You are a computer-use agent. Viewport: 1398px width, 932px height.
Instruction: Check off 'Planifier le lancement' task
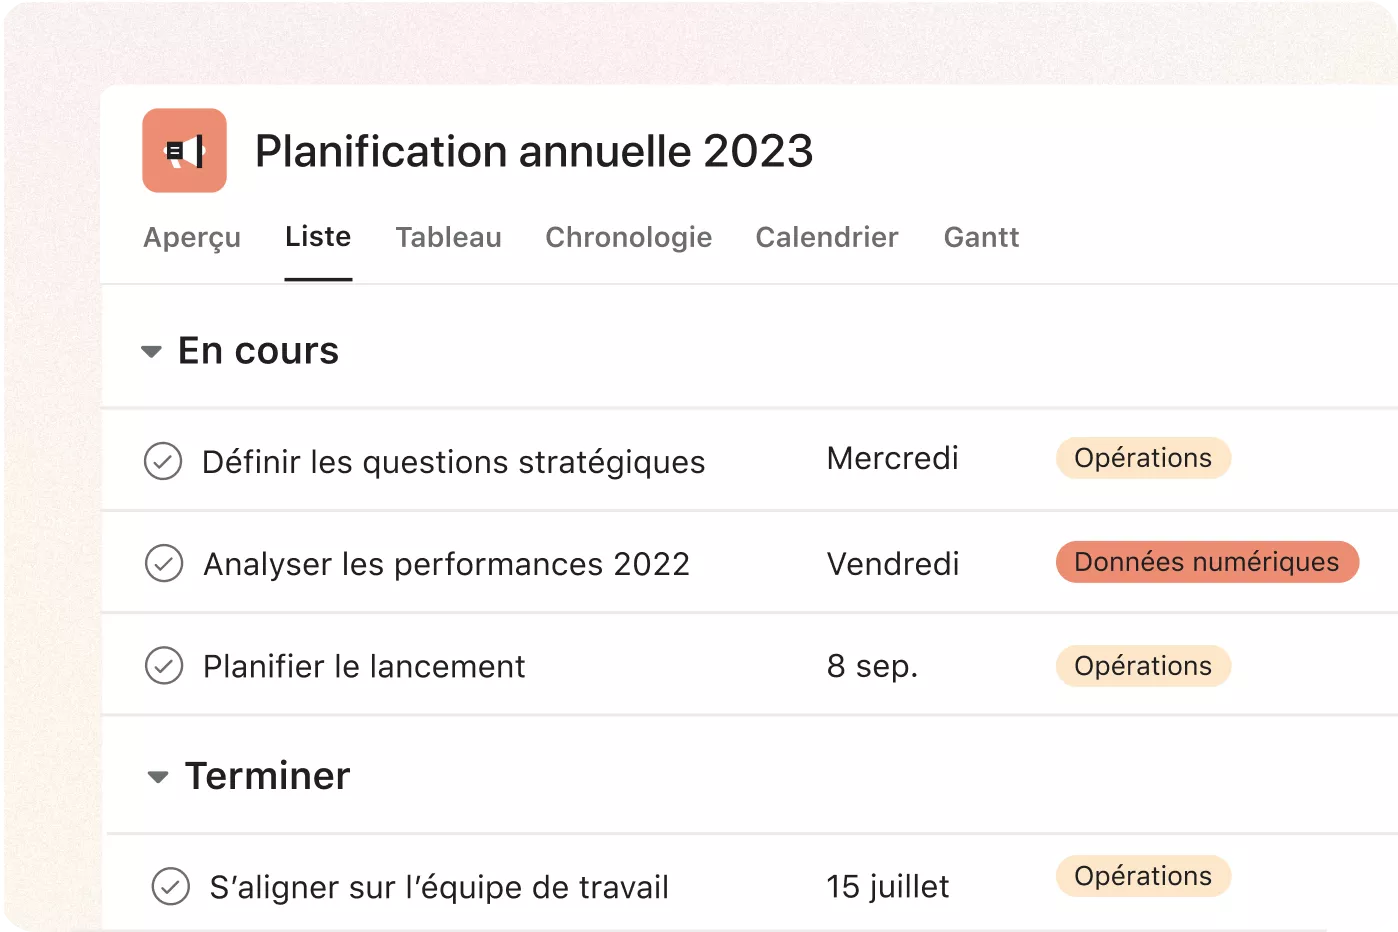[x=164, y=665]
